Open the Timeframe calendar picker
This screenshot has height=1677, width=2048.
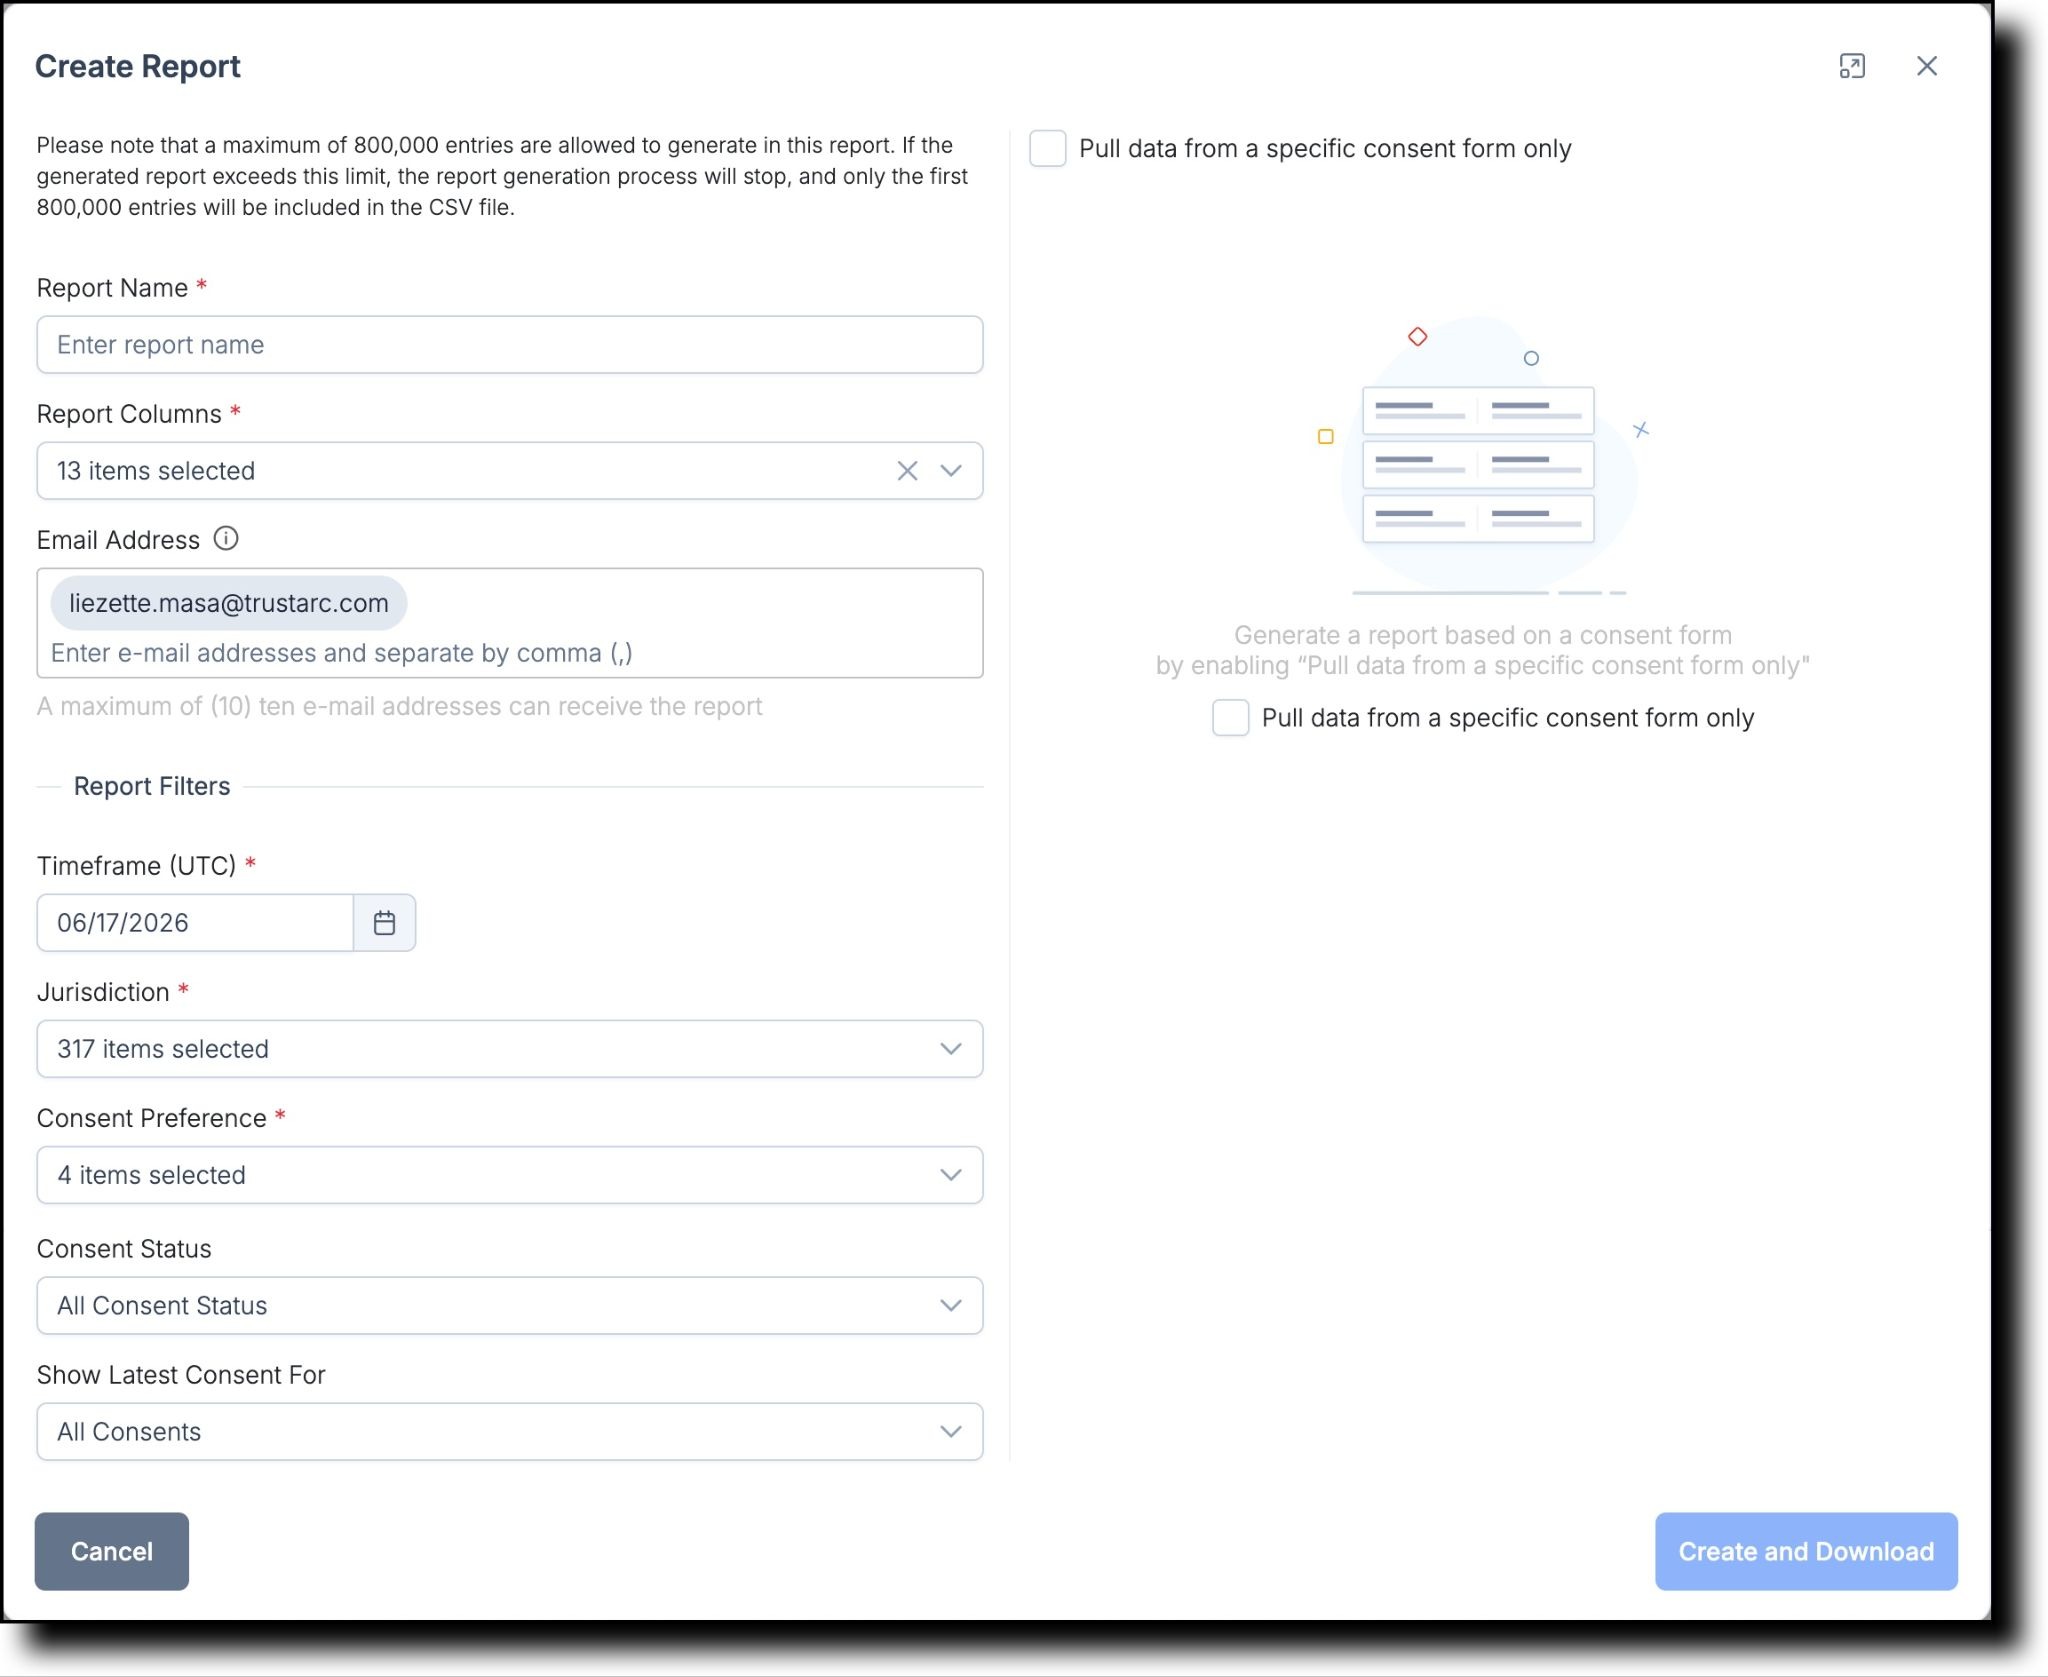click(384, 922)
